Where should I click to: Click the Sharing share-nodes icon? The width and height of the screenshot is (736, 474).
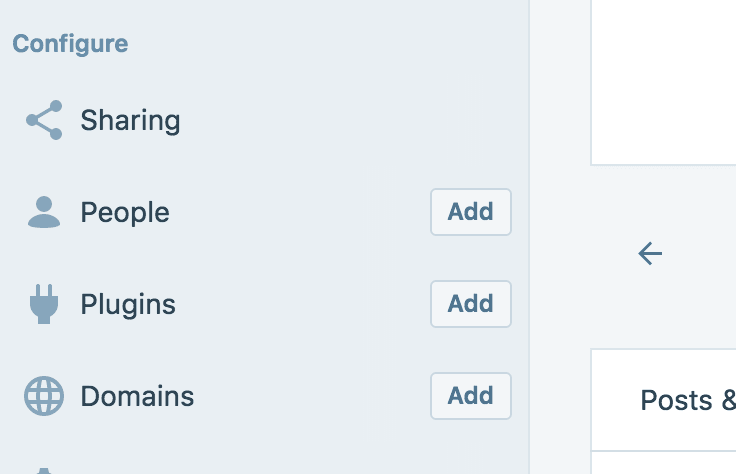[x=44, y=121]
